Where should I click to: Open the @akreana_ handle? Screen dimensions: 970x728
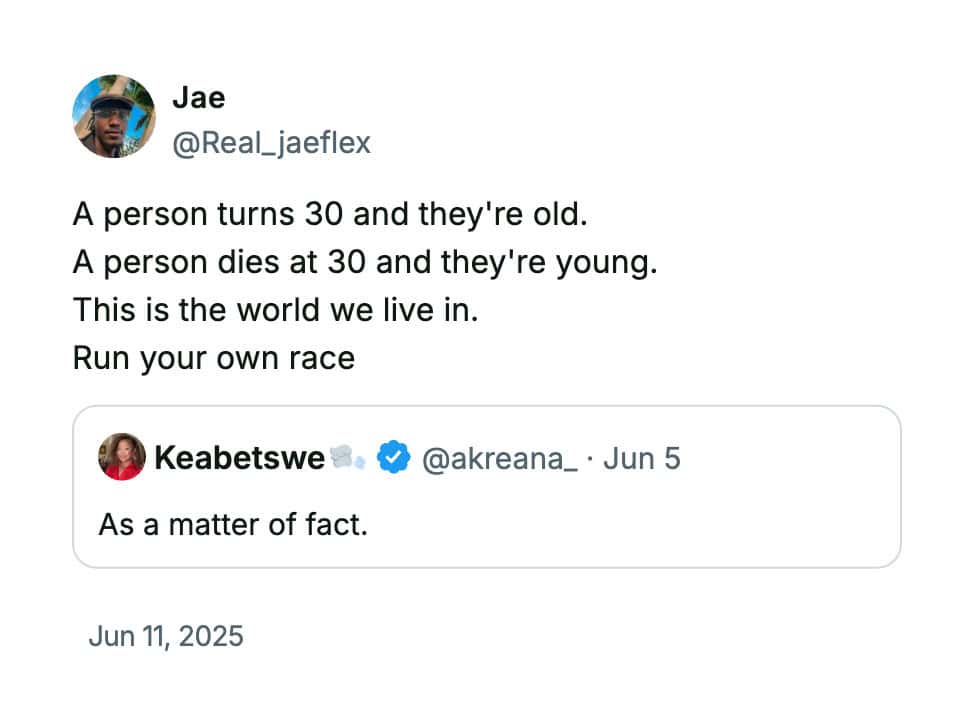[499, 459]
